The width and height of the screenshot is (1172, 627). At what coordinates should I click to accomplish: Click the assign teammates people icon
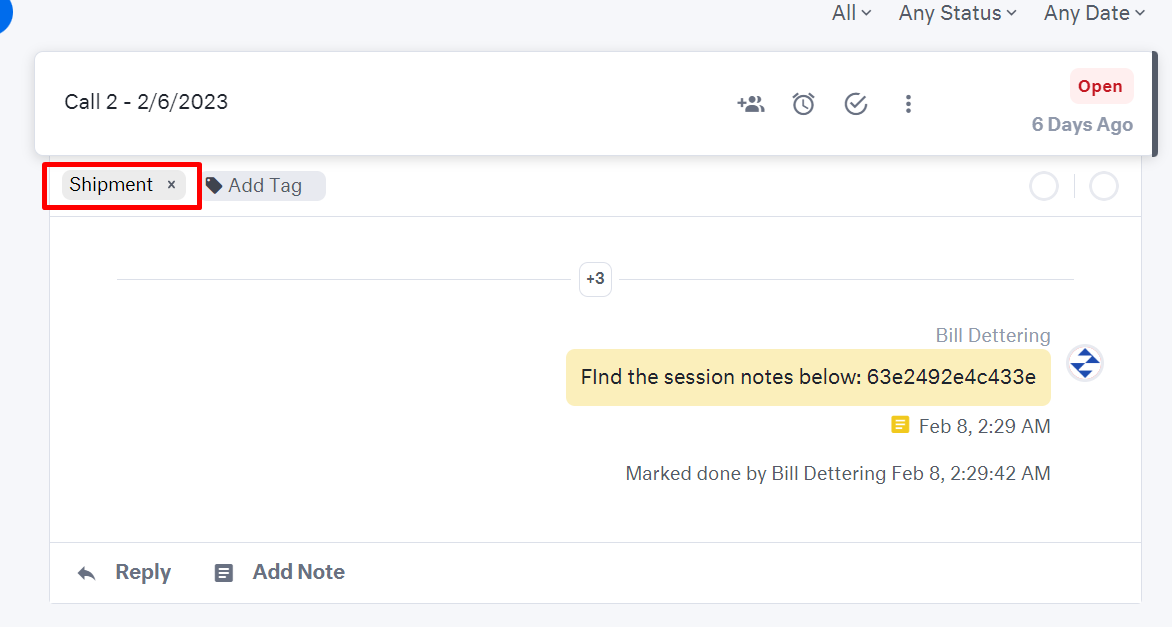click(x=750, y=104)
